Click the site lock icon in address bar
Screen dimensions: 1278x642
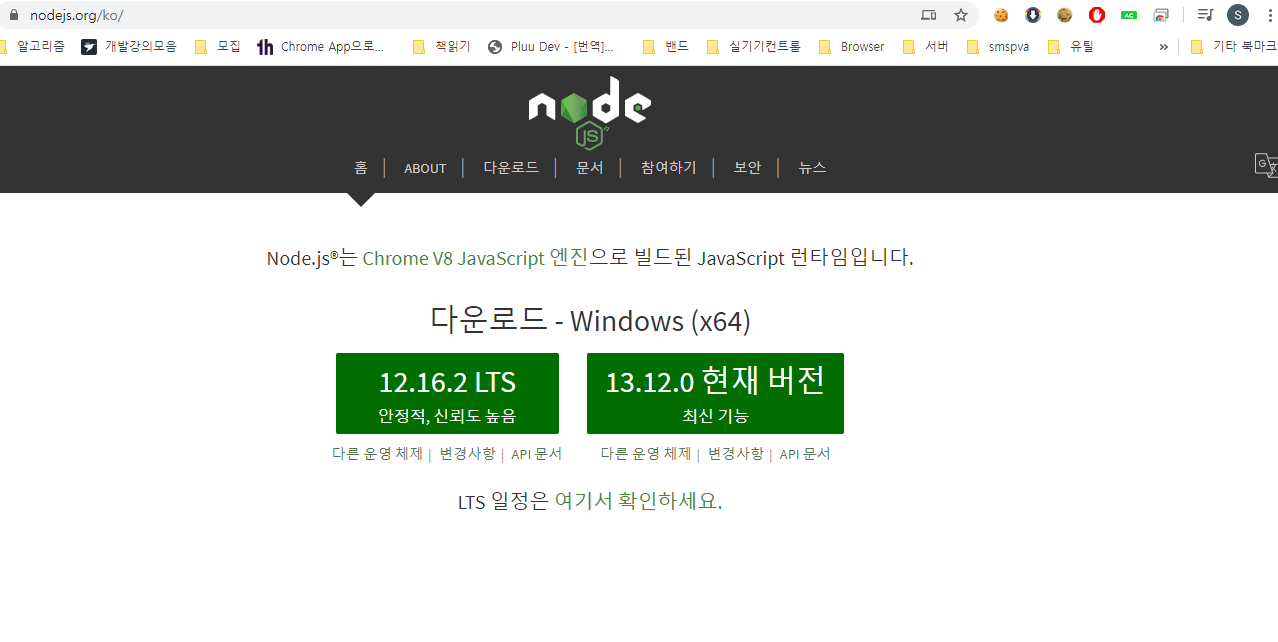pyautogui.click(x=13, y=15)
